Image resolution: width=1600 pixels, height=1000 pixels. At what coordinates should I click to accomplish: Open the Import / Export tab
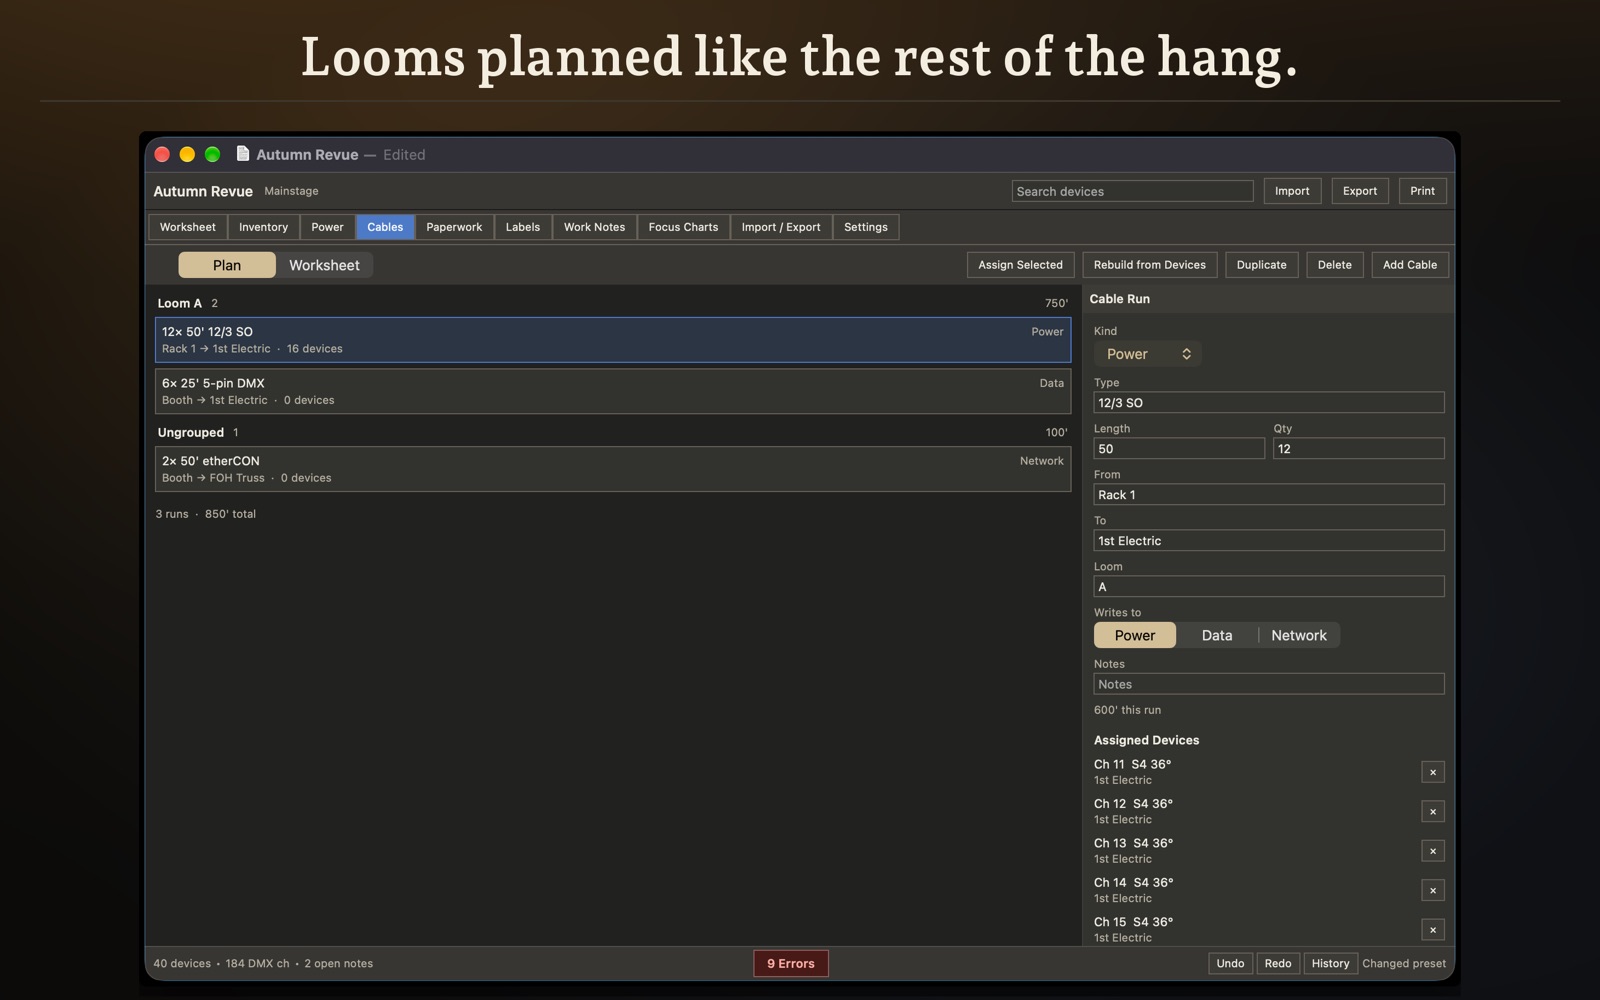(x=781, y=227)
